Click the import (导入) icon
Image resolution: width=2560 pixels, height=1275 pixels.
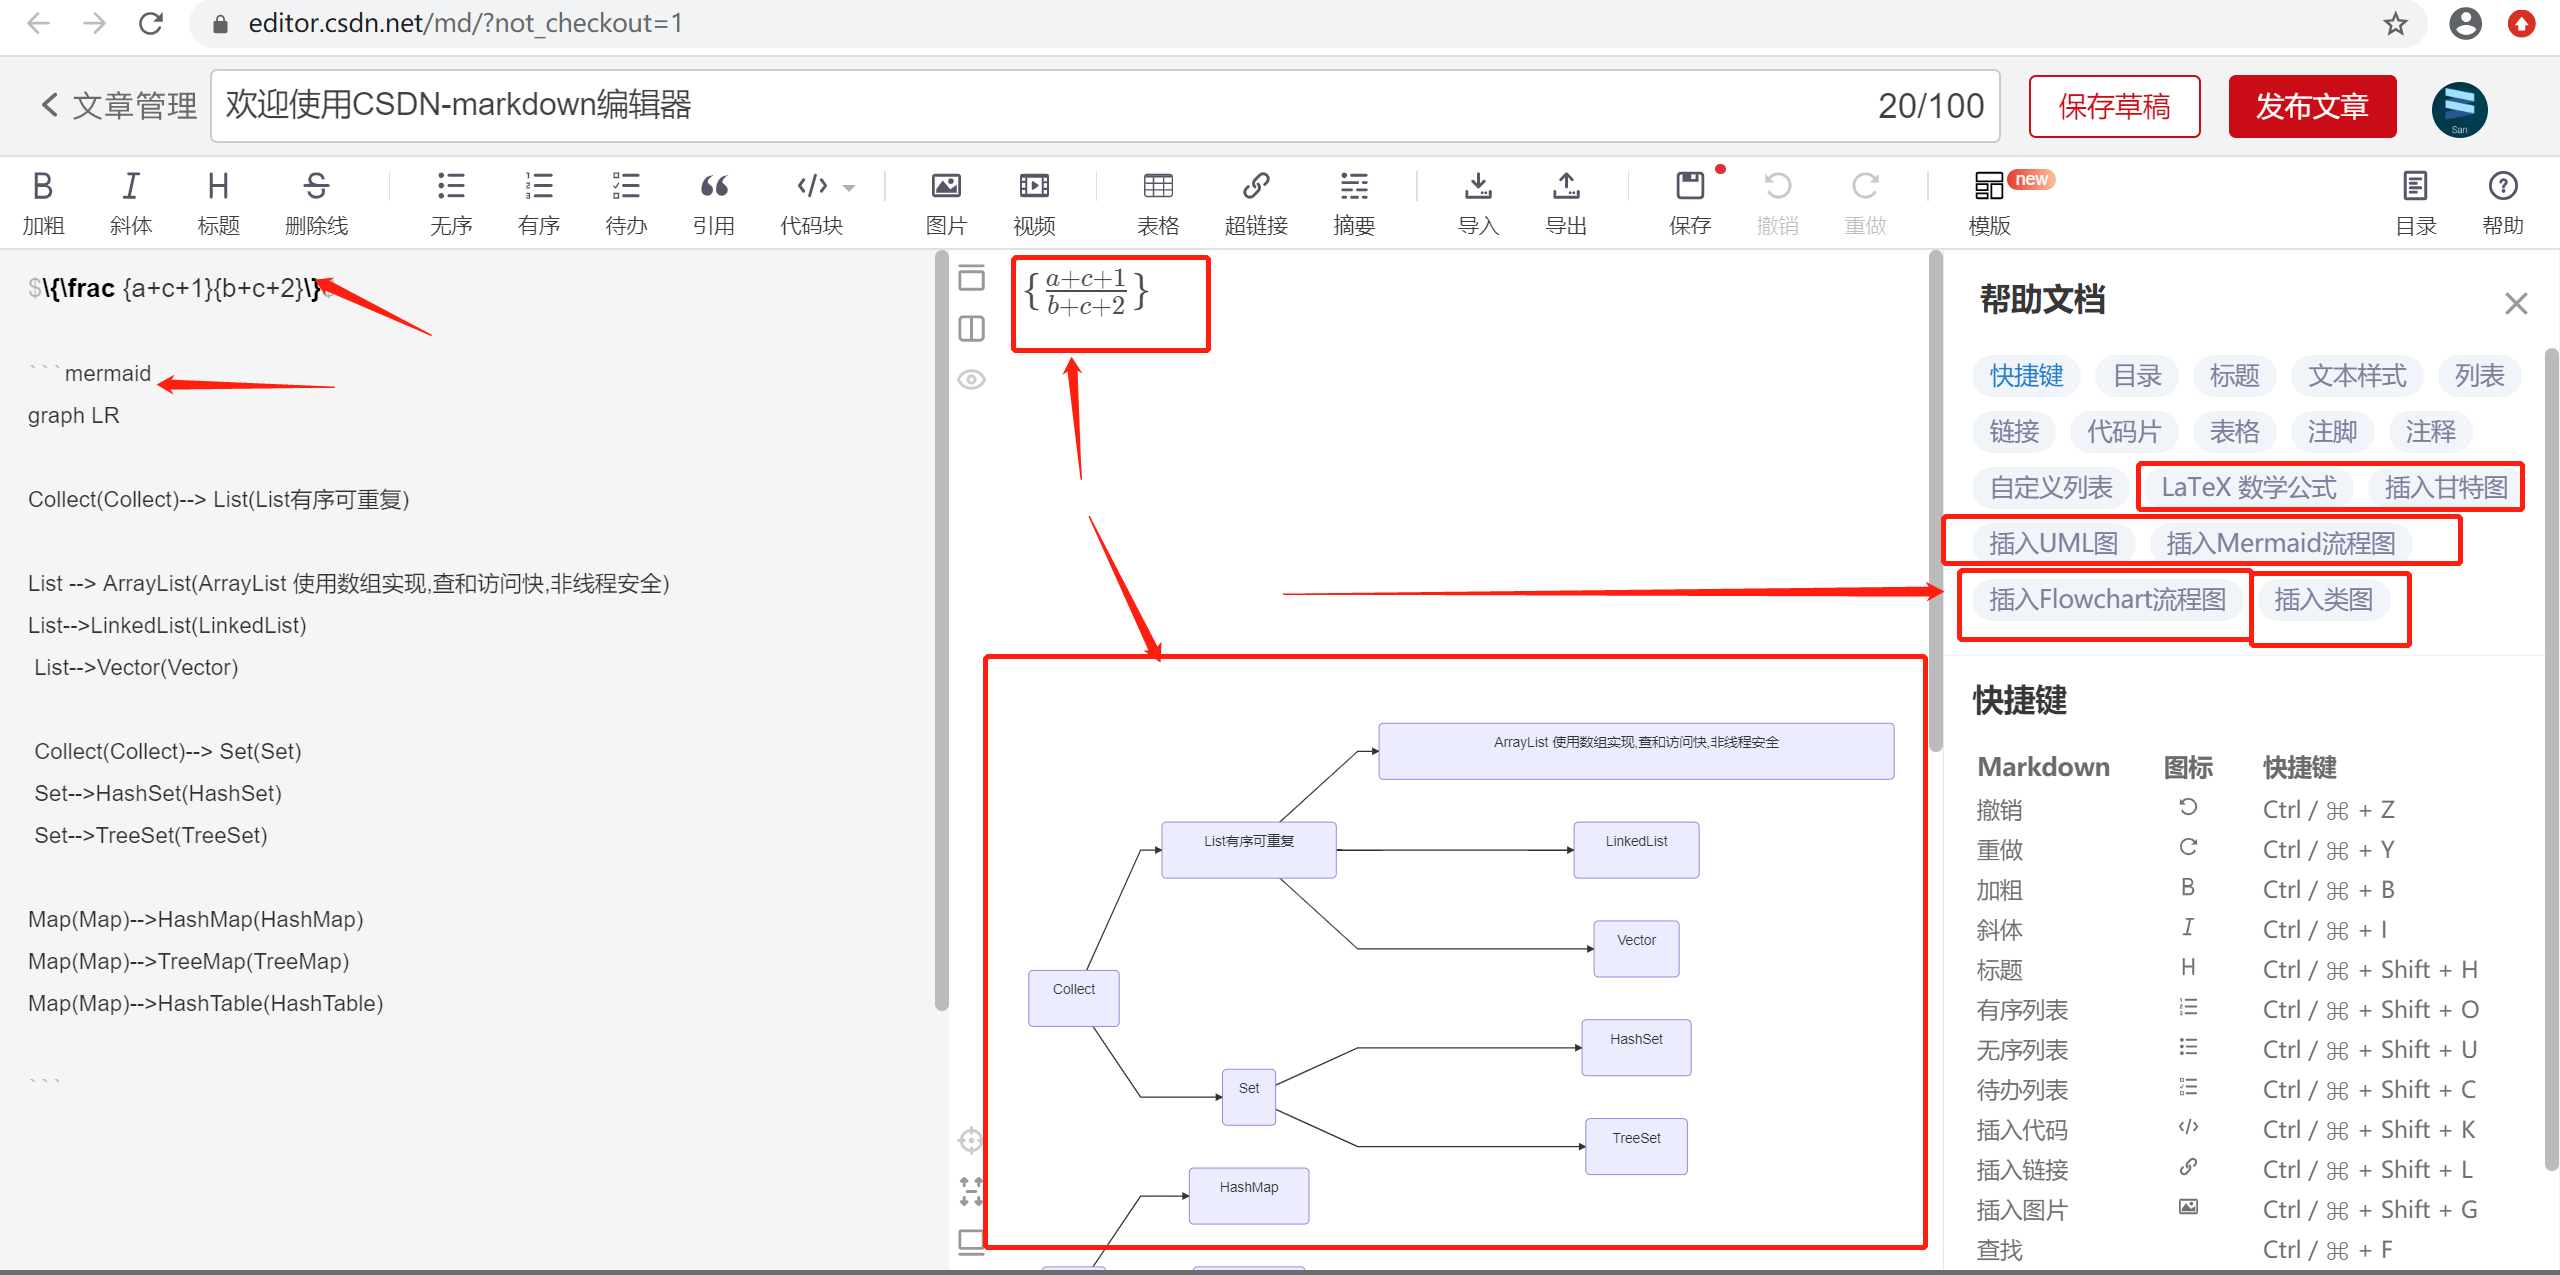pos(1477,187)
